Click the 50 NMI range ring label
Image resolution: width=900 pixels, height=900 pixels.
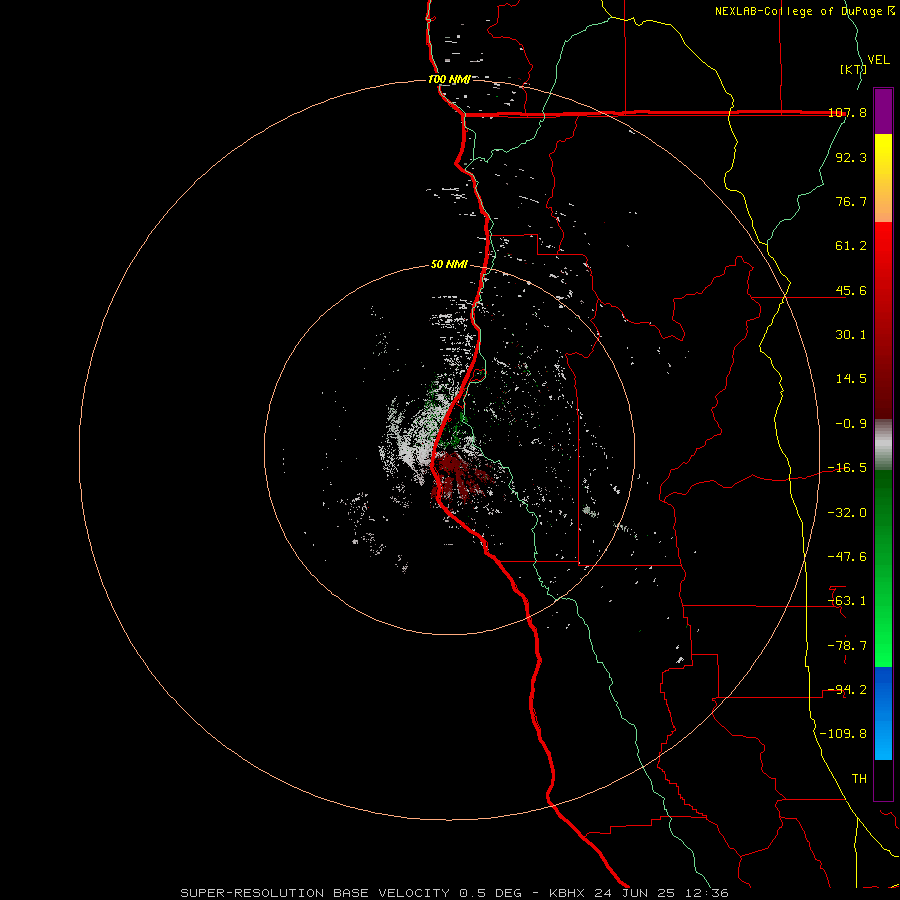[x=449, y=265]
